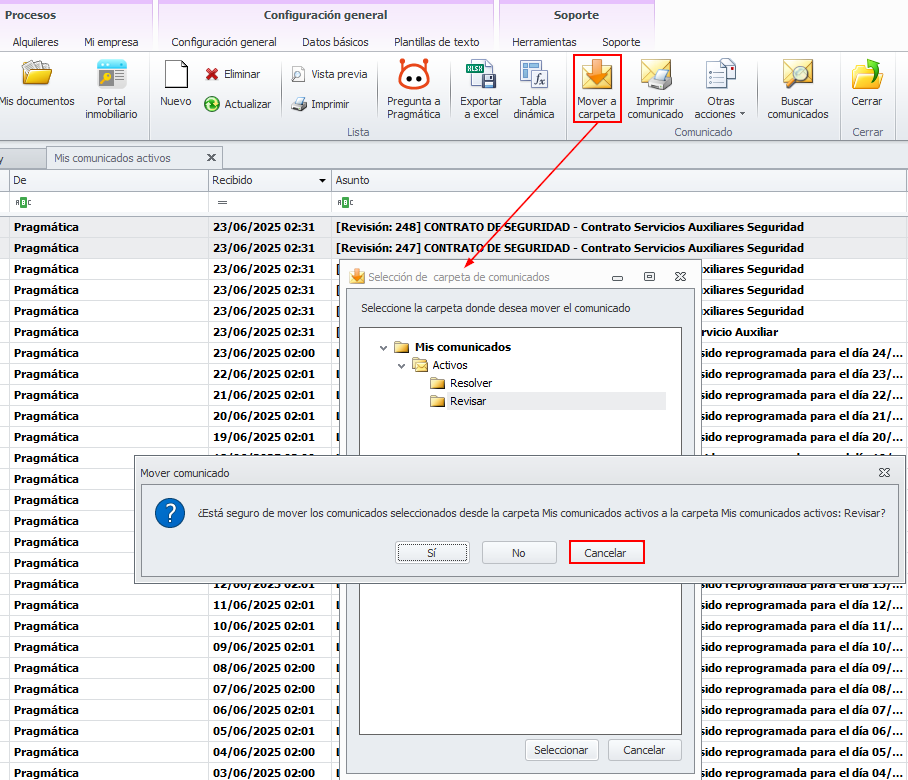Click the Mover comunicado question mark icon
Screen dimensions: 908x780
coord(170,513)
